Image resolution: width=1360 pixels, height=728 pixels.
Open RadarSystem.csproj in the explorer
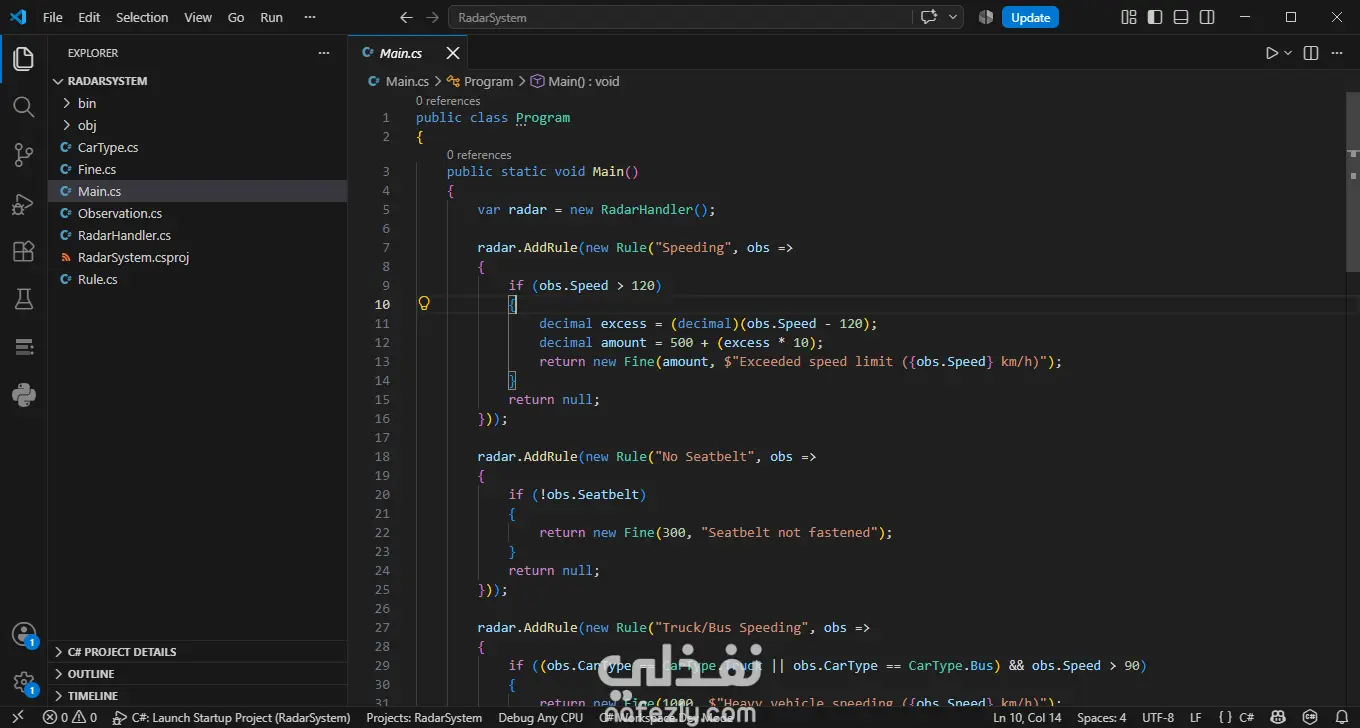198,257
